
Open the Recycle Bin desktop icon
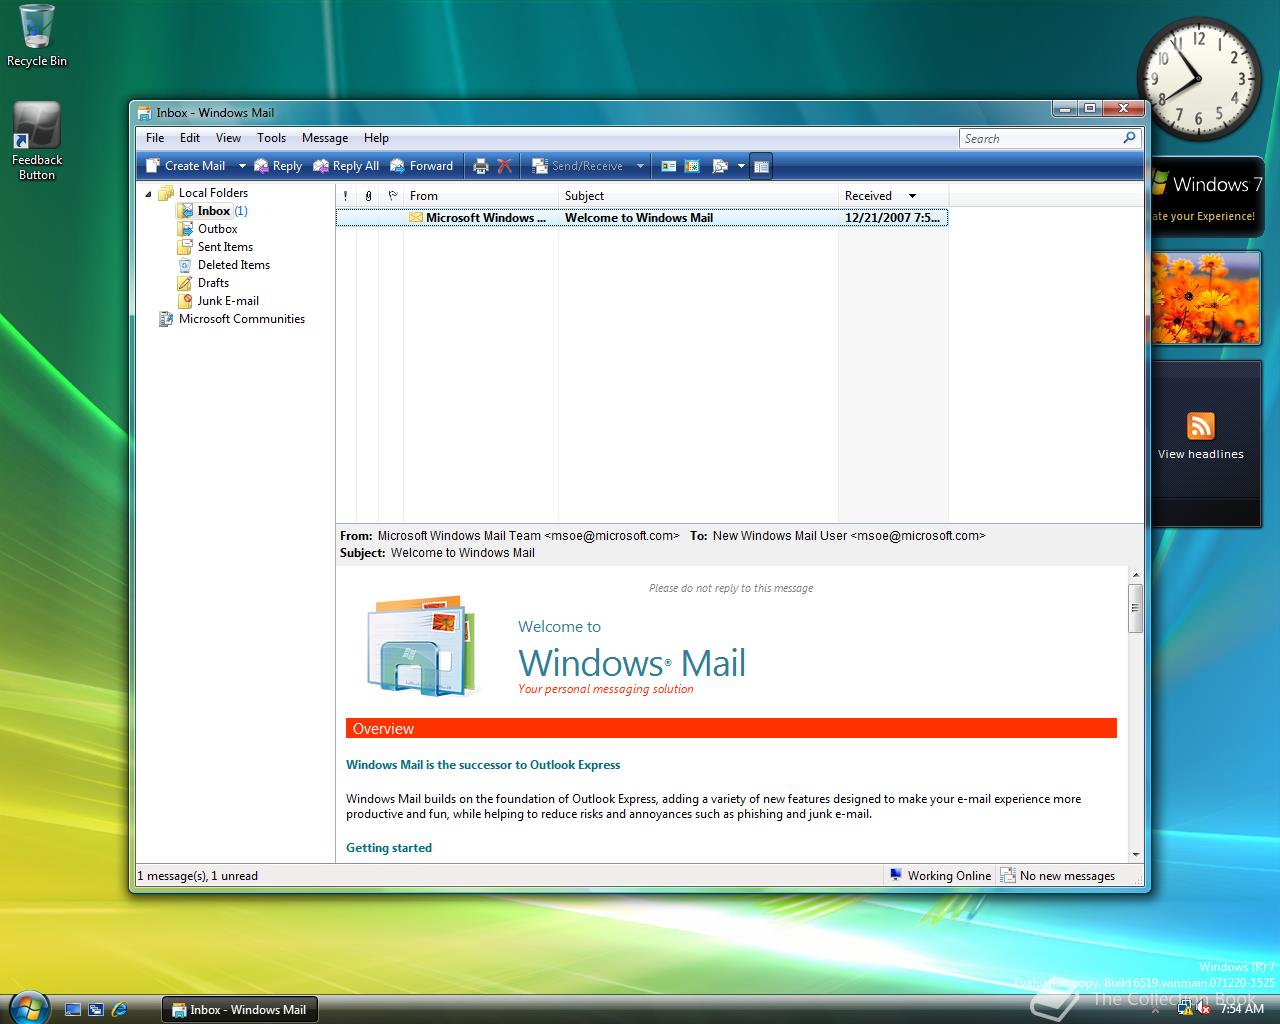pos(37,36)
